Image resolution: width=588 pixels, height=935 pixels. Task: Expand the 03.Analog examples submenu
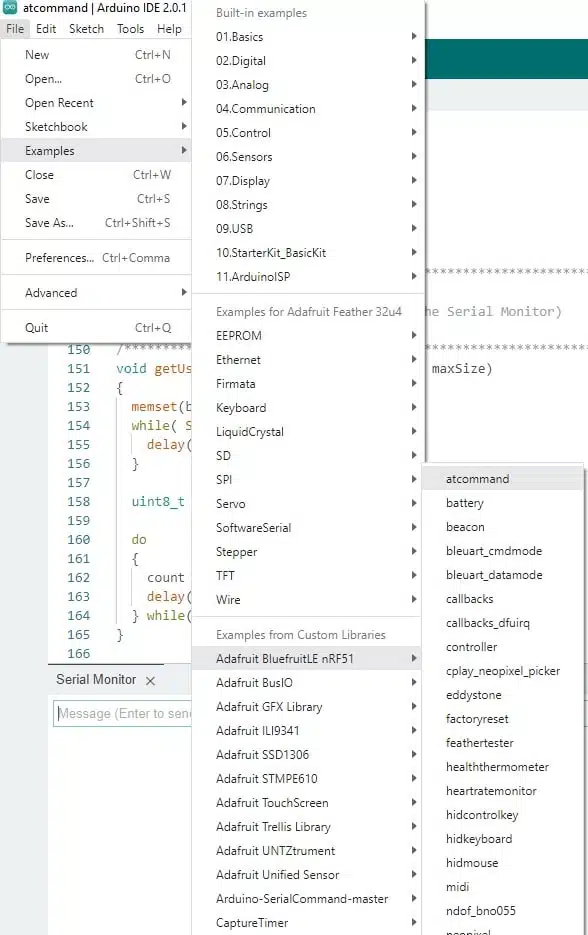coord(308,85)
